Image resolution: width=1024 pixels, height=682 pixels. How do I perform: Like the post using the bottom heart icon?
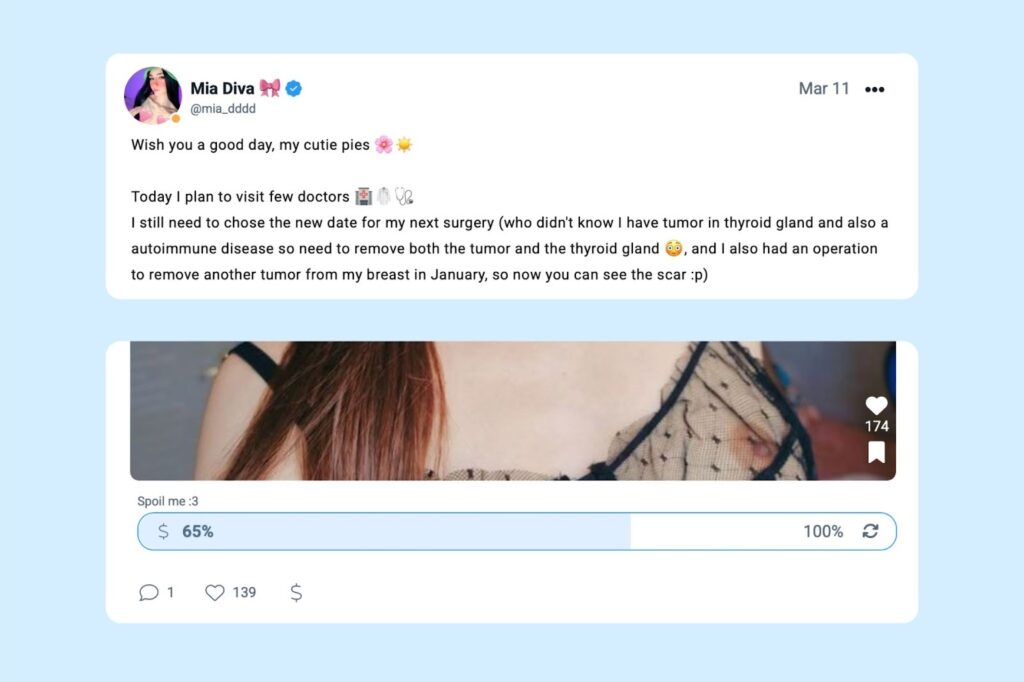(215, 592)
